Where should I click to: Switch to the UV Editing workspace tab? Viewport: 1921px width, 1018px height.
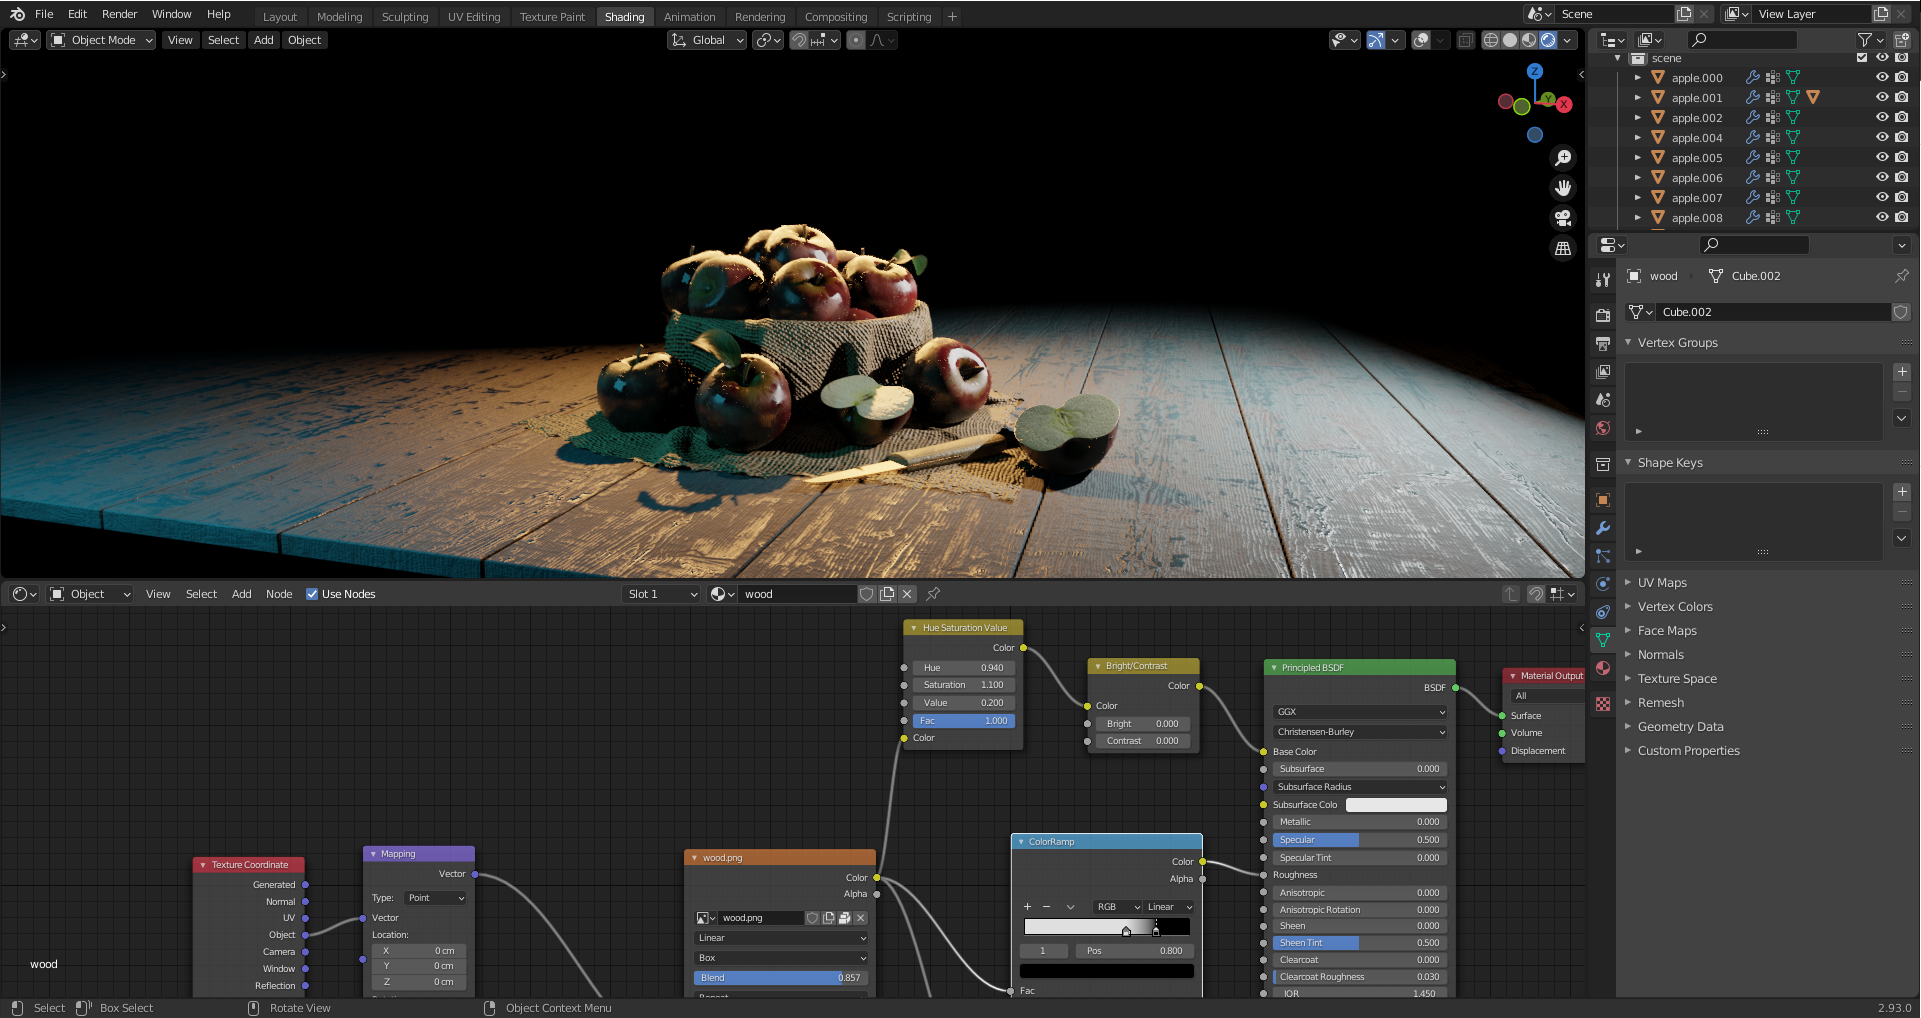(474, 17)
